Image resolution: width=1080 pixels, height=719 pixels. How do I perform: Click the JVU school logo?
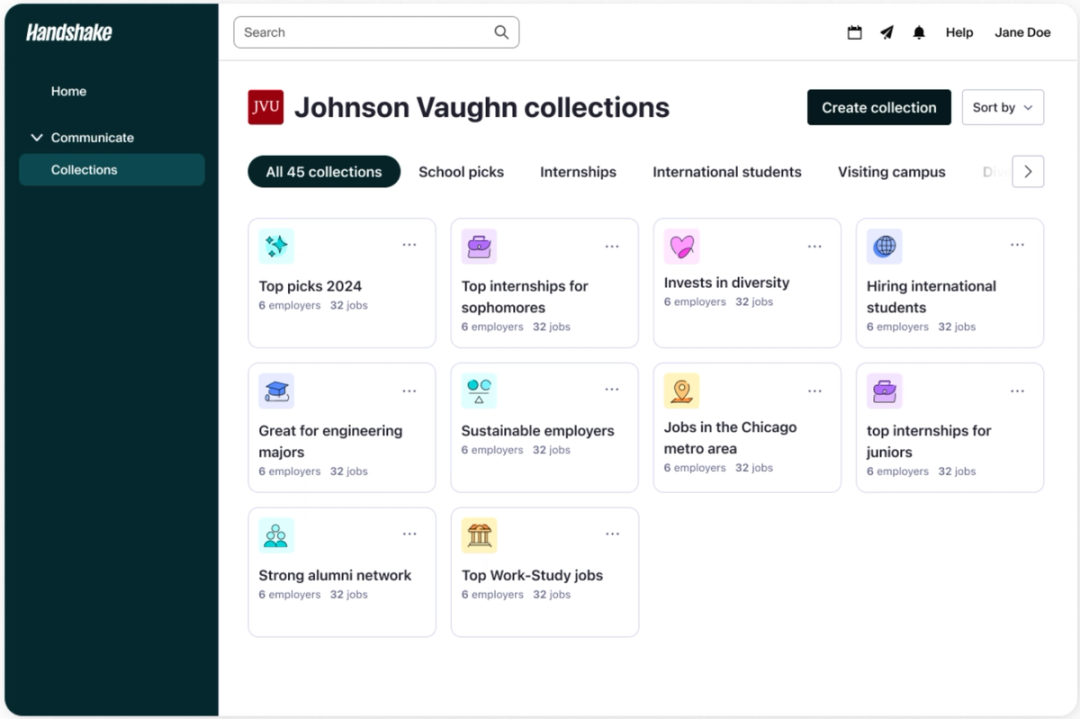tap(265, 107)
